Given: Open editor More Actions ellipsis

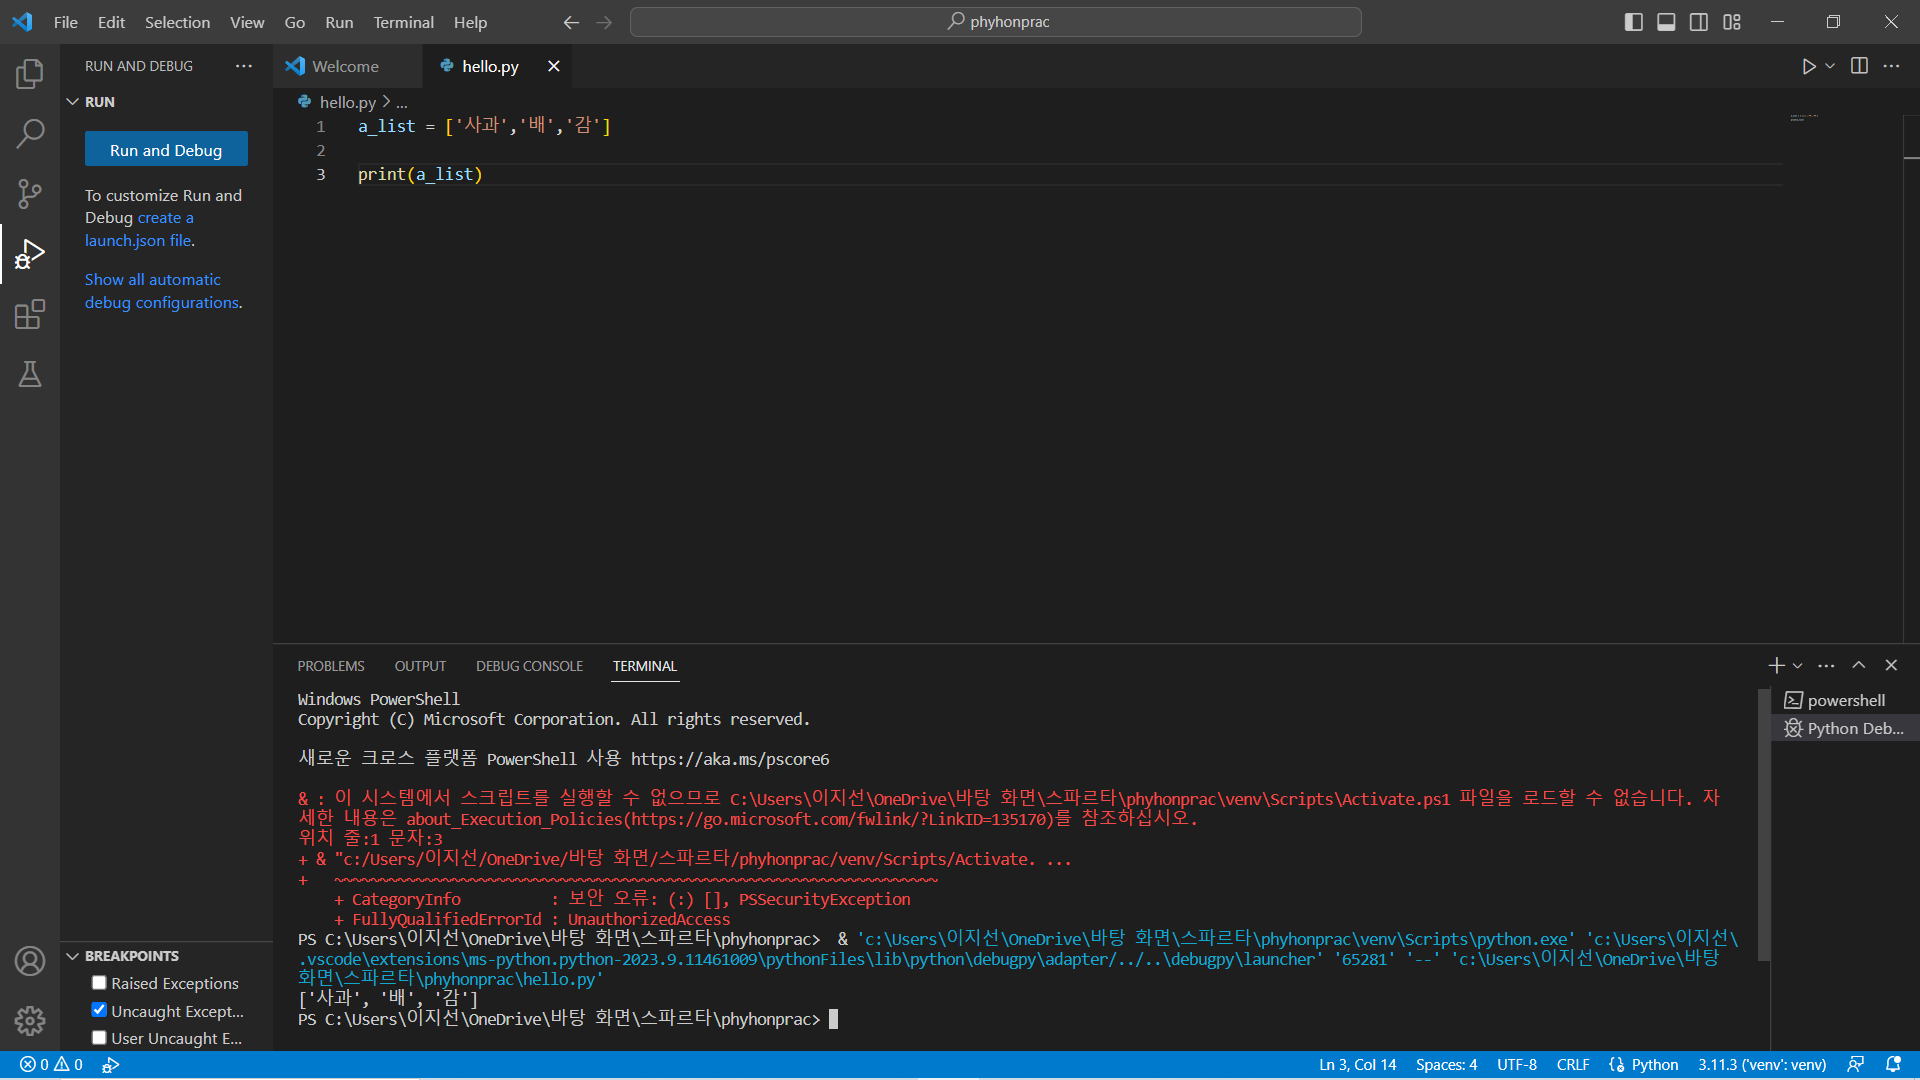Looking at the screenshot, I should 1891,66.
